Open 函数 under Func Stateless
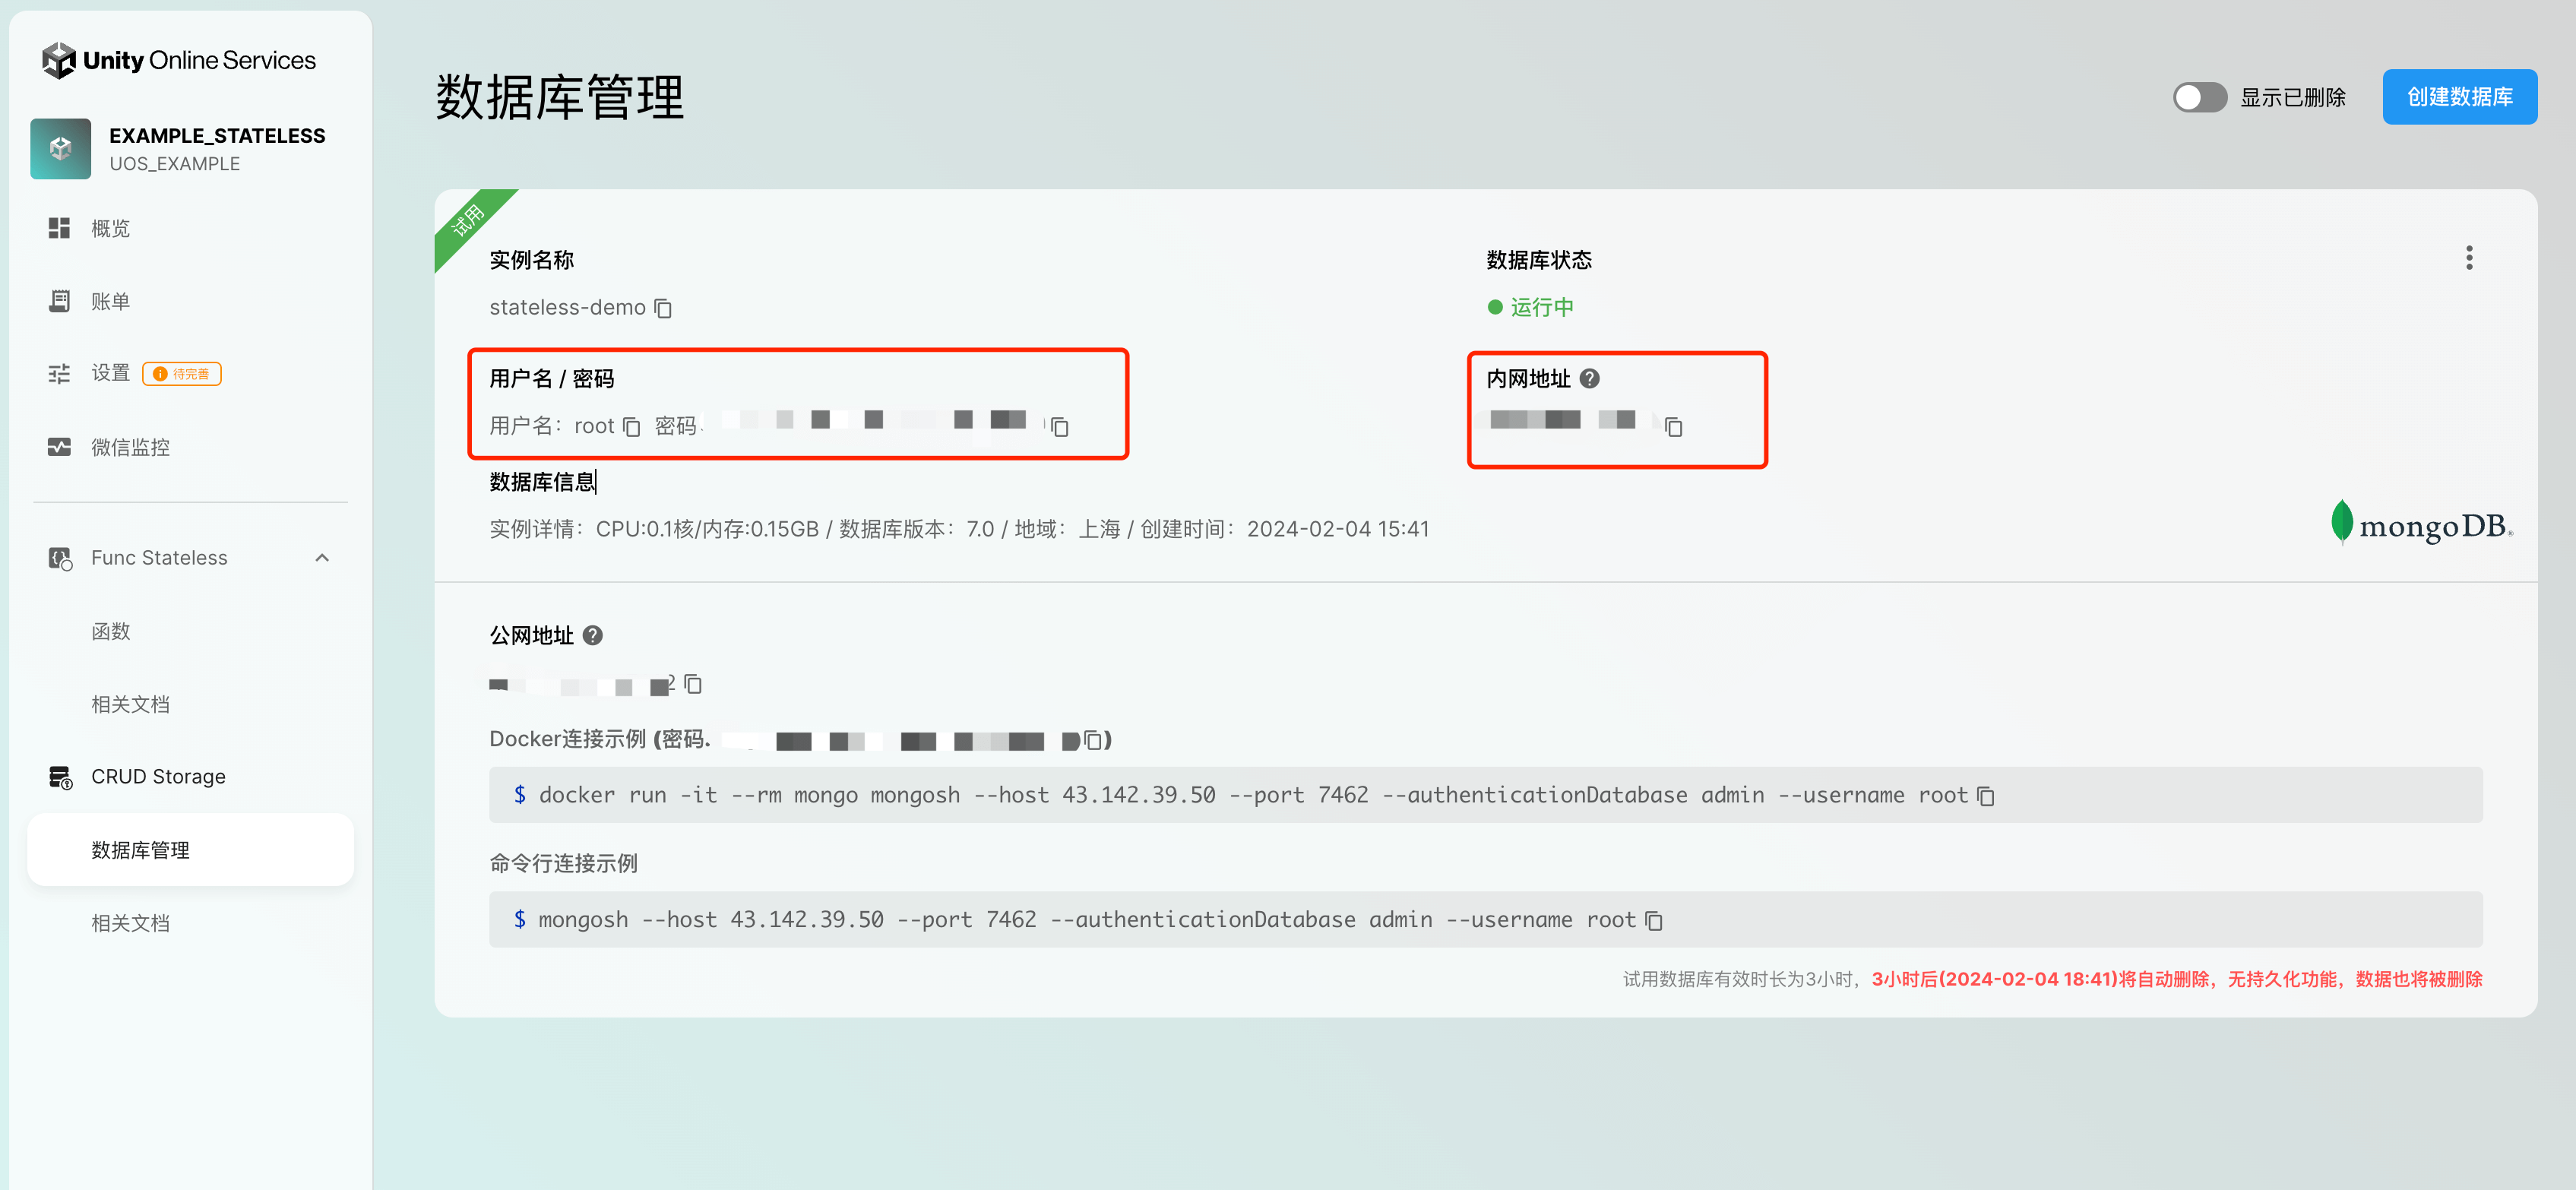This screenshot has width=2576, height=1190. point(110,631)
